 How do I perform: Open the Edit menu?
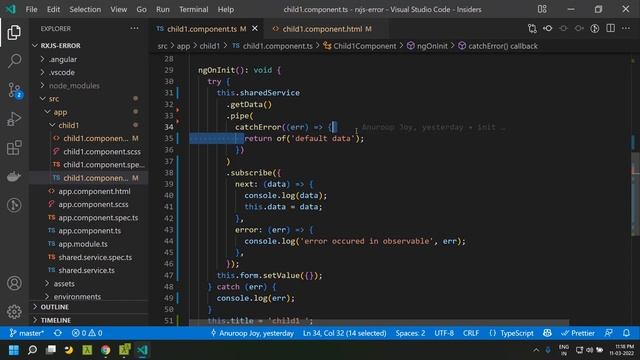tap(53, 9)
